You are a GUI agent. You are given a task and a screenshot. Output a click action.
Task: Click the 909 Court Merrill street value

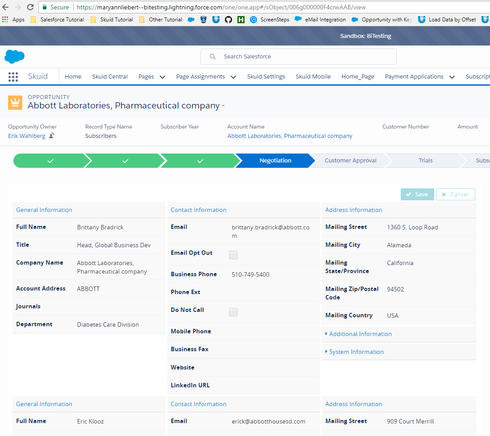point(410,421)
